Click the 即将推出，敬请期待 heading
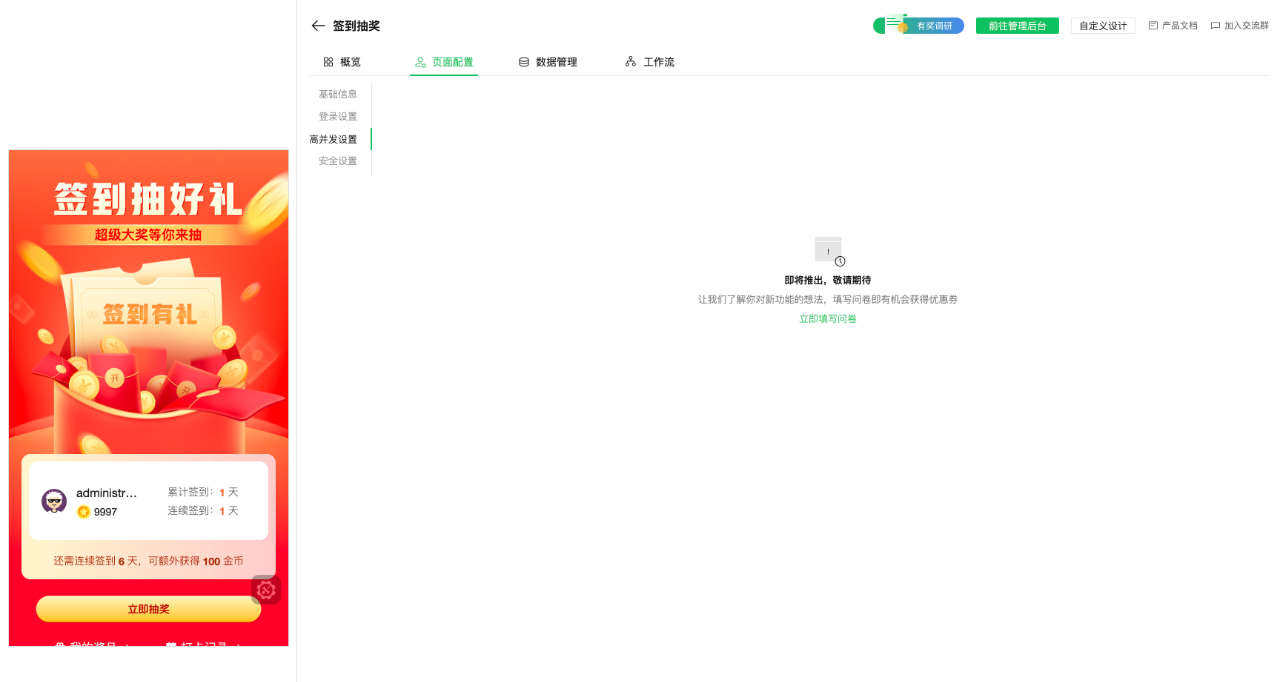 (x=828, y=281)
